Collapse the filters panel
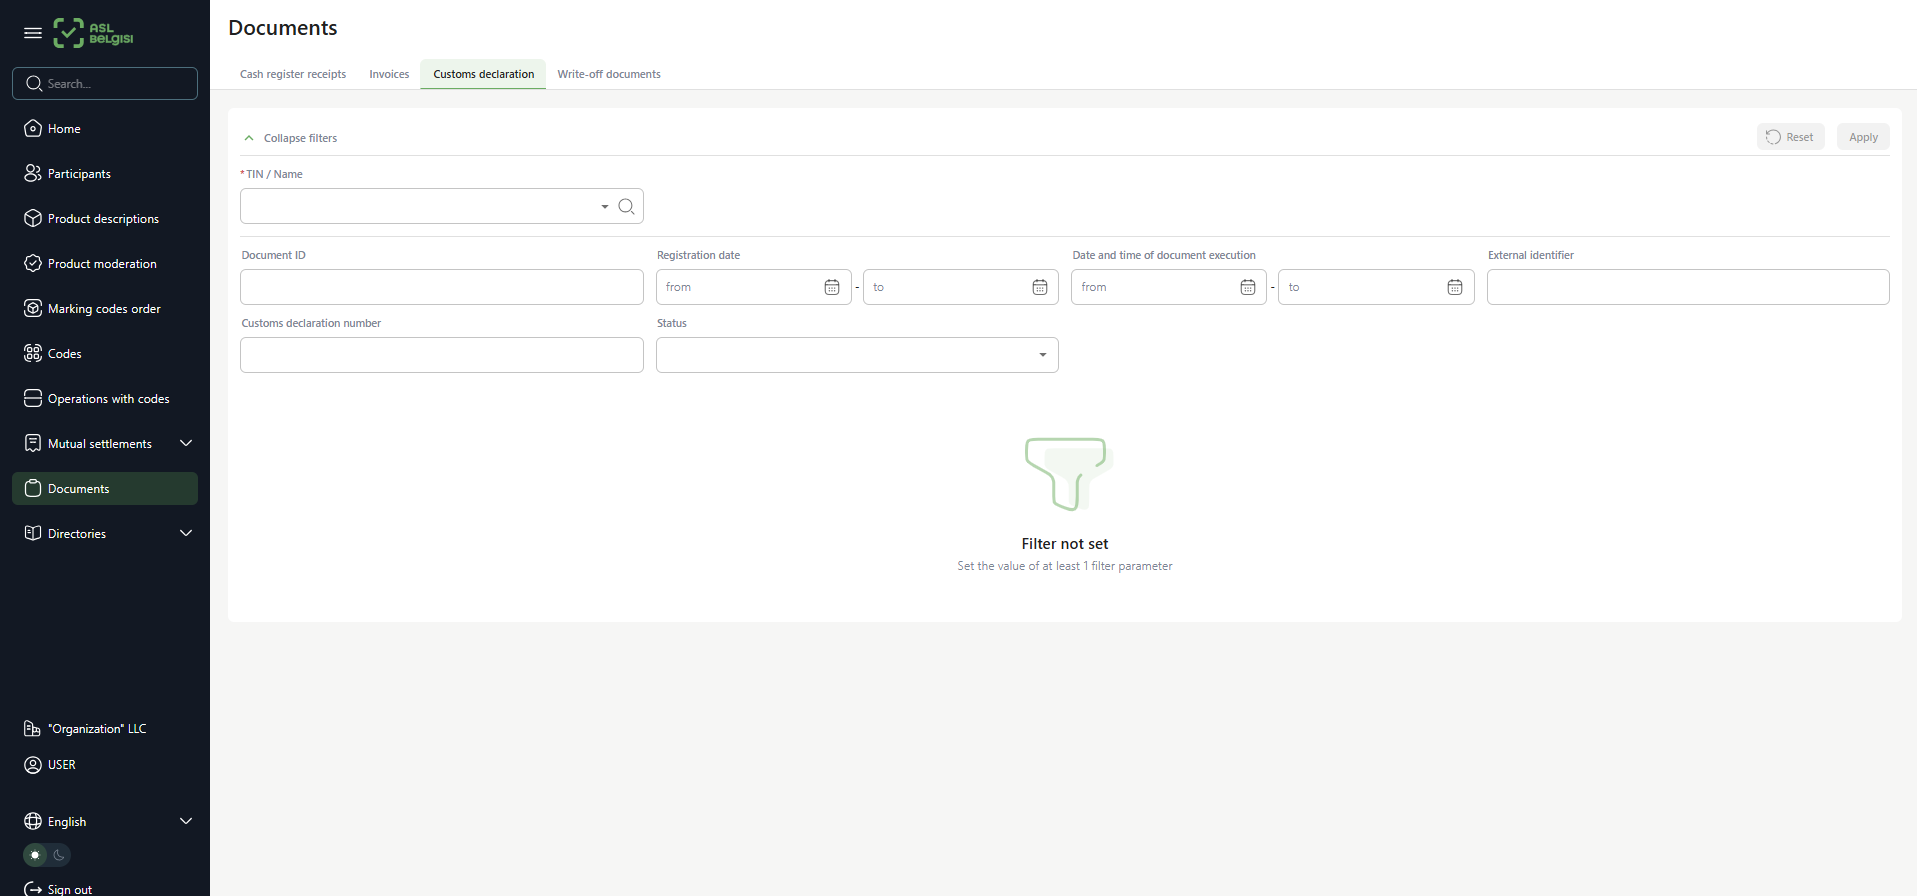The height and width of the screenshot is (896, 1917). 291,138
